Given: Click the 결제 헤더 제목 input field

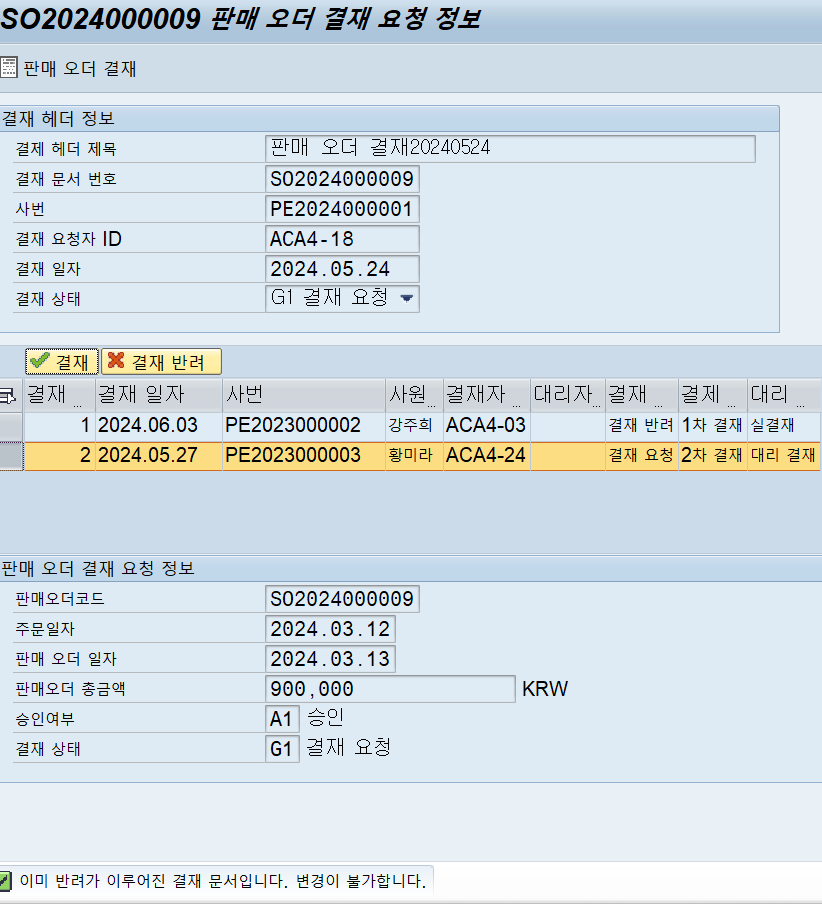Looking at the screenshot, I should [x=510, y=149].
